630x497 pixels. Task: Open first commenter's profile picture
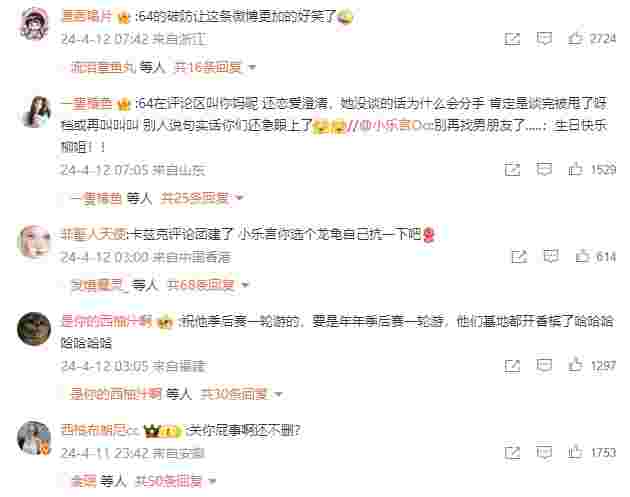[x=35, y=24]
